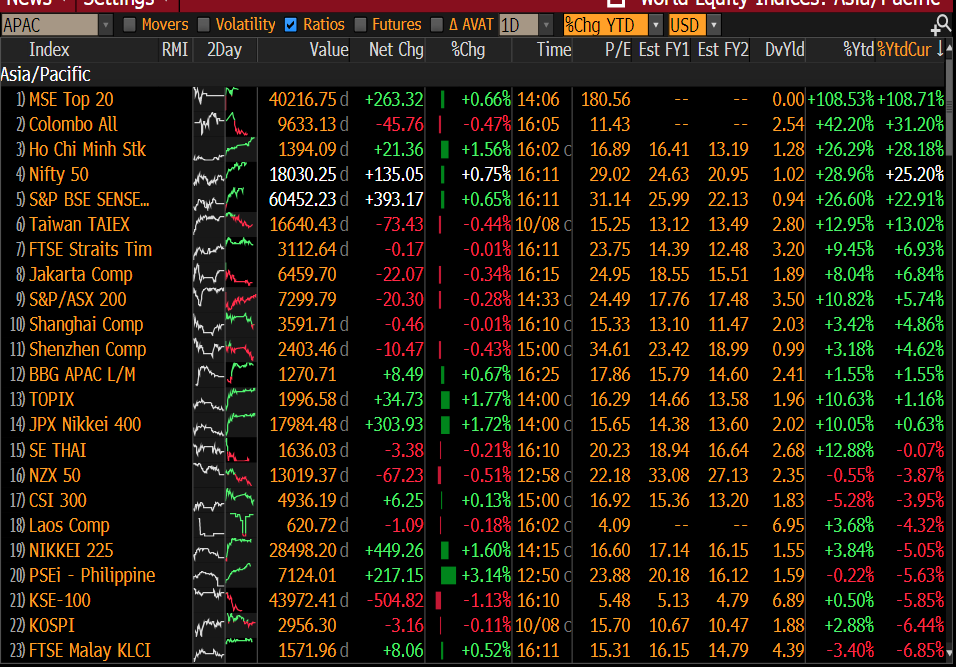
Task: Select the KOSPI index
Action: pyautogui.click(x=51, y=626)
